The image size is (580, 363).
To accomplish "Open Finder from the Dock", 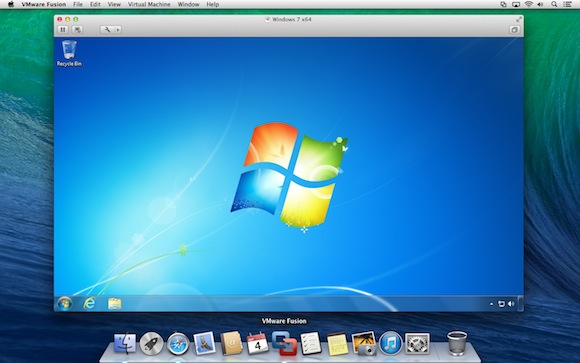I will 125,343.
